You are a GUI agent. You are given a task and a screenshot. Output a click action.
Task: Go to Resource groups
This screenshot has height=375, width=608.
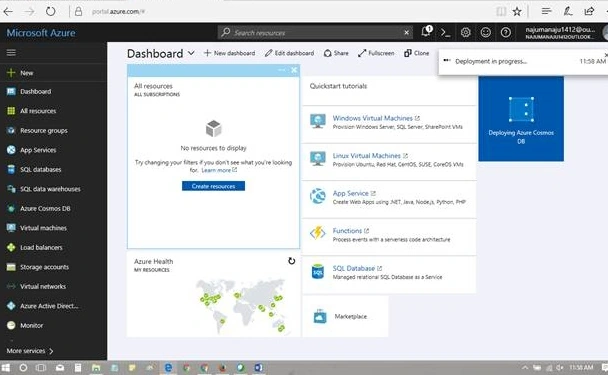43,131
